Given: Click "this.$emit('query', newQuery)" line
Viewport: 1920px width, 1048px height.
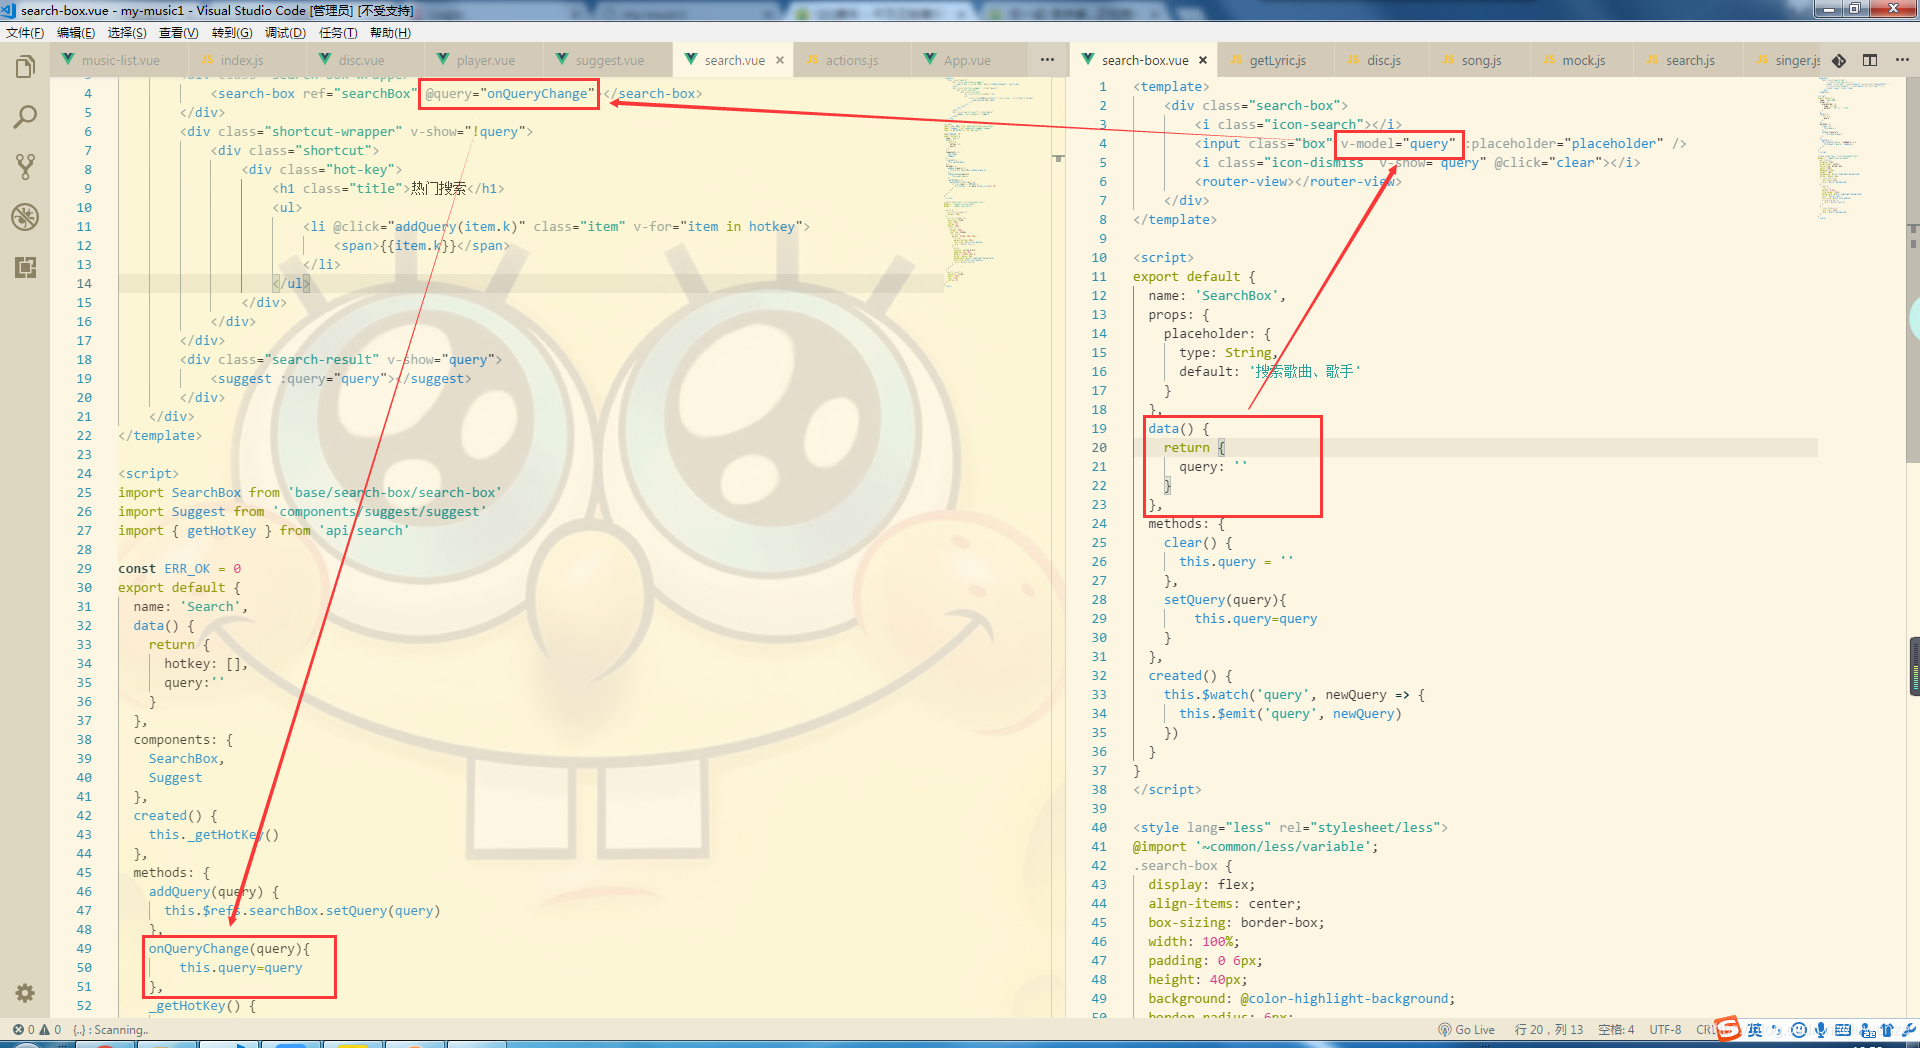Looking at the screenshot, I should click(x=1290, y=713).
